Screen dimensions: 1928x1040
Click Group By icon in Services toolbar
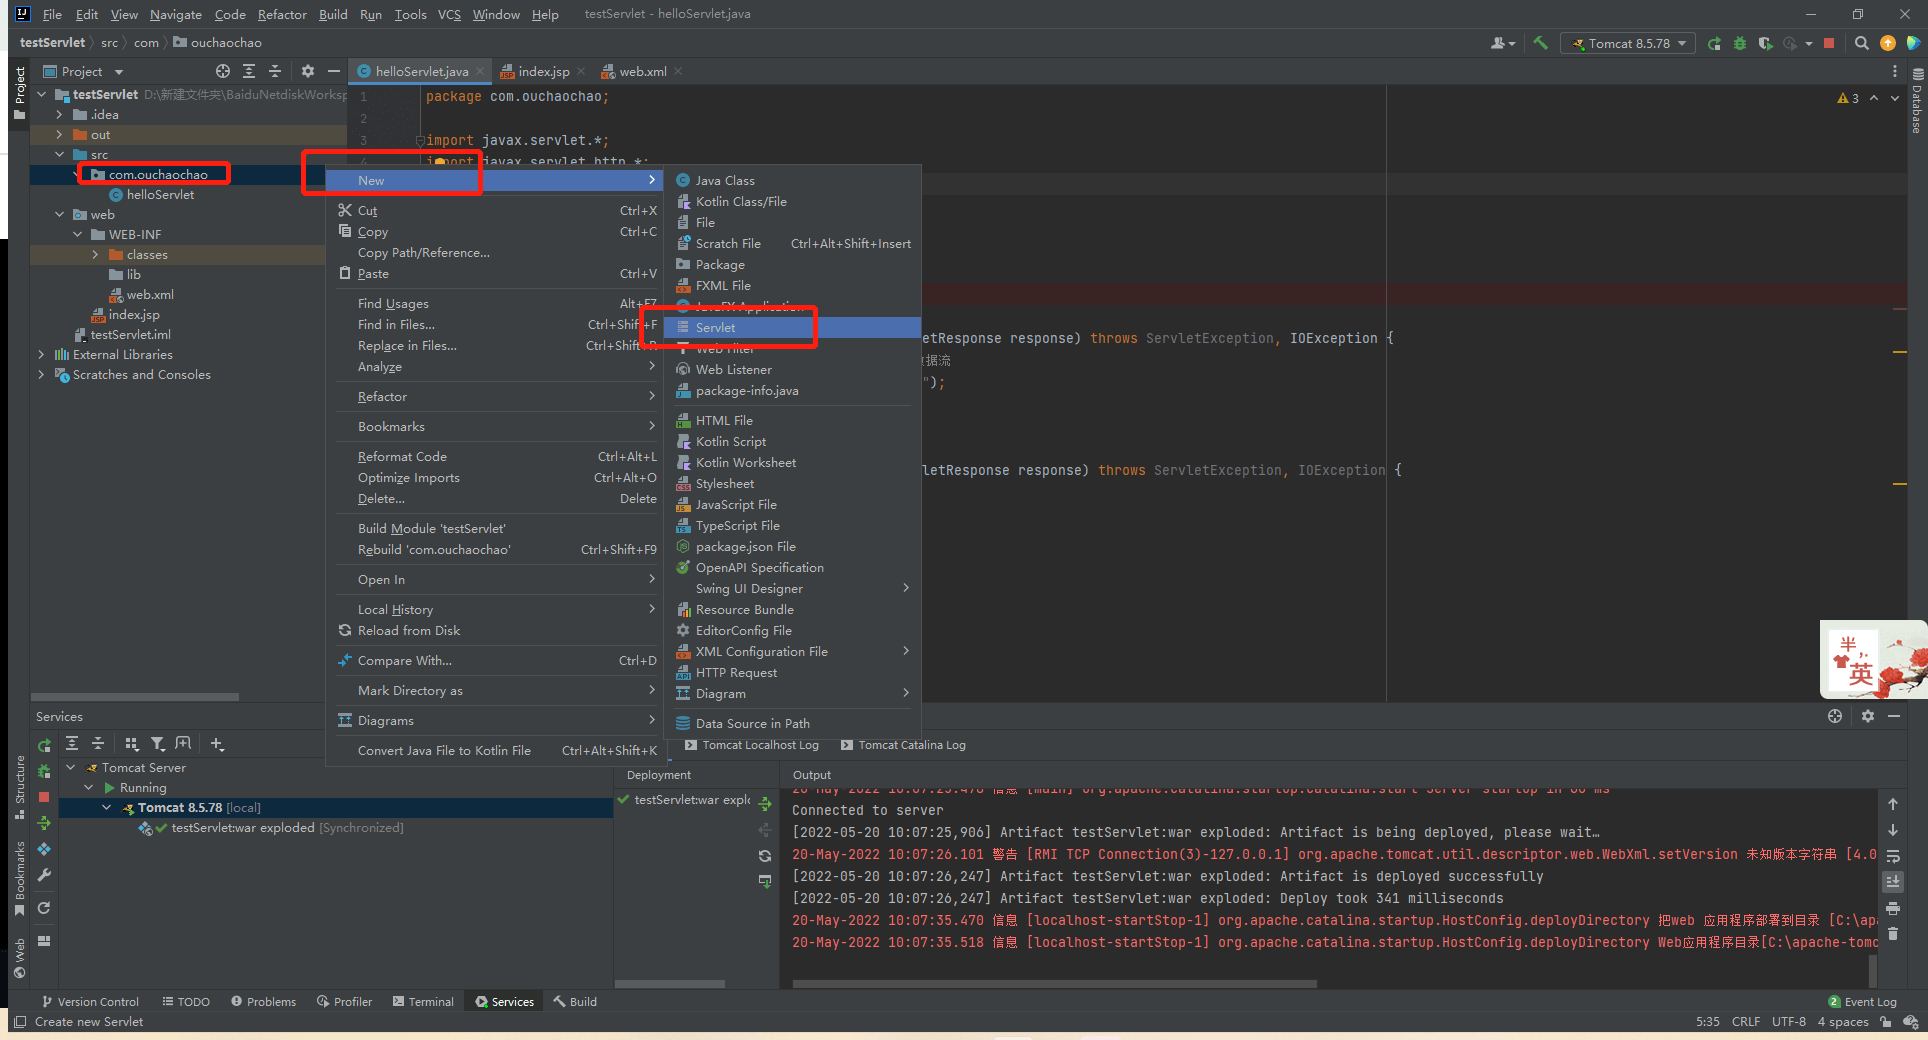131,743
